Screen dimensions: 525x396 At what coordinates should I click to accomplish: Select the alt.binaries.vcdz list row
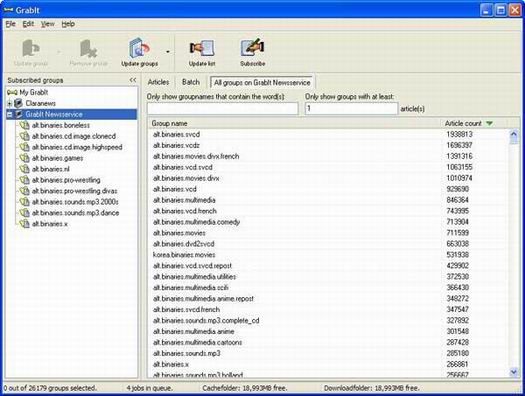[x=328, y=146]
